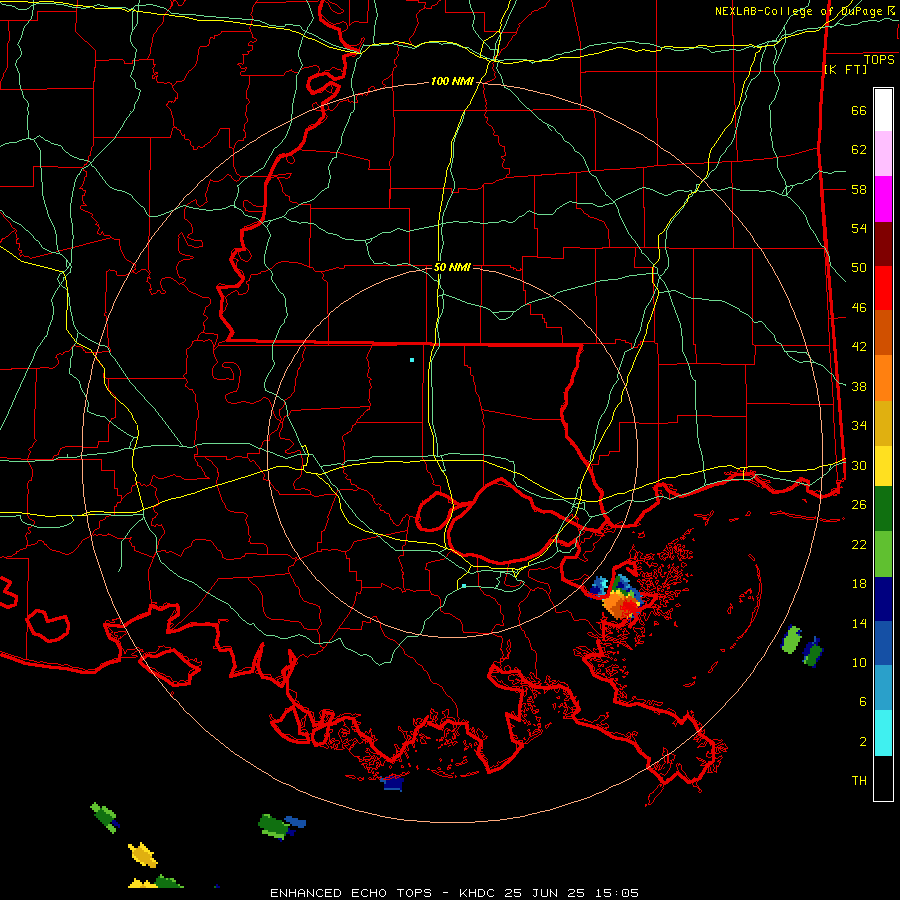This screenshot has height=900, width=900.
Task: Click the cyan dot near the 50 NMI label
Action: [412, 360]
